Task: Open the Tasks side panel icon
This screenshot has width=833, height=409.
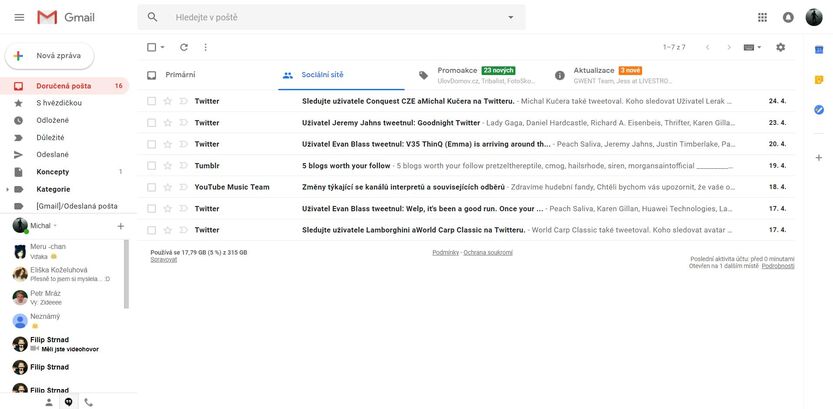Action: click(x=819, y=109)
